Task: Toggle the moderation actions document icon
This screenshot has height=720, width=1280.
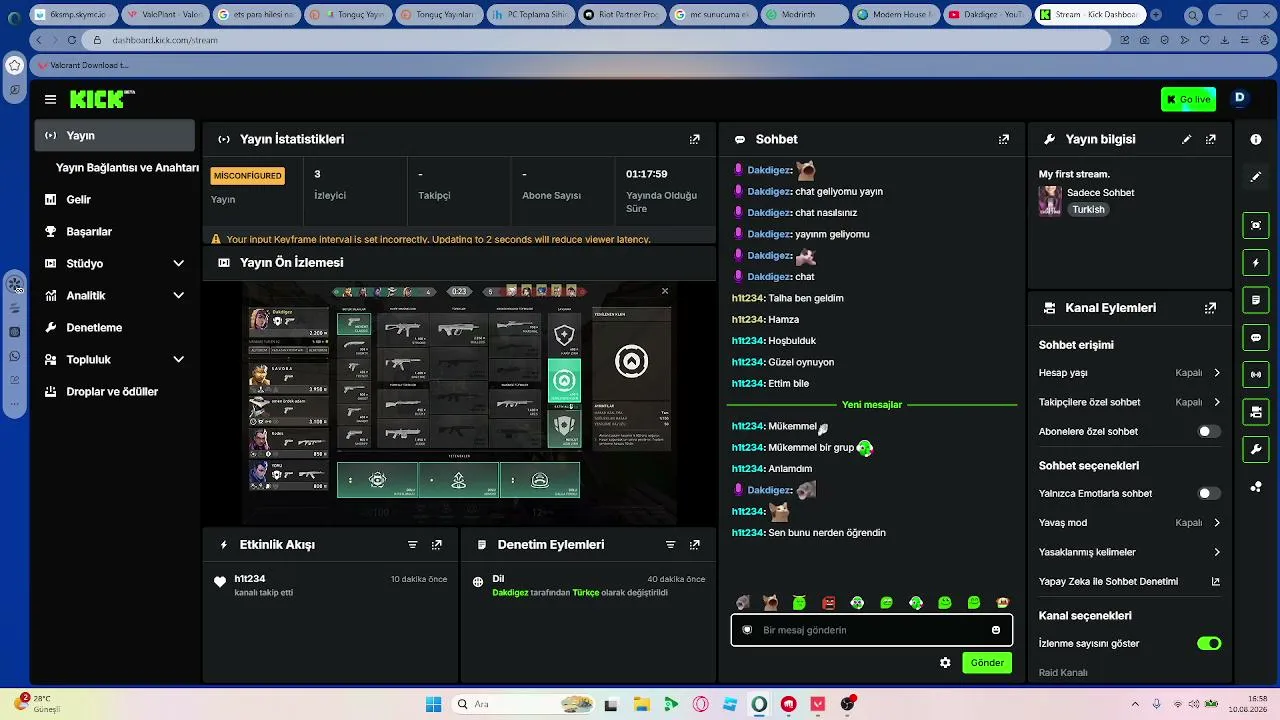Action: click(1256, 300)
